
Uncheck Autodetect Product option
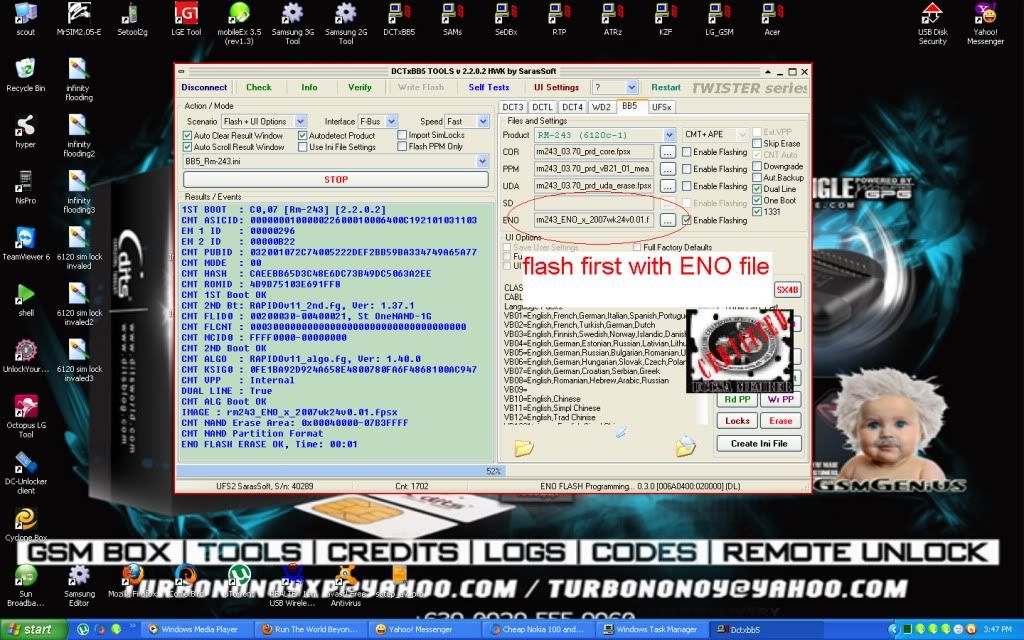(302, 136)
